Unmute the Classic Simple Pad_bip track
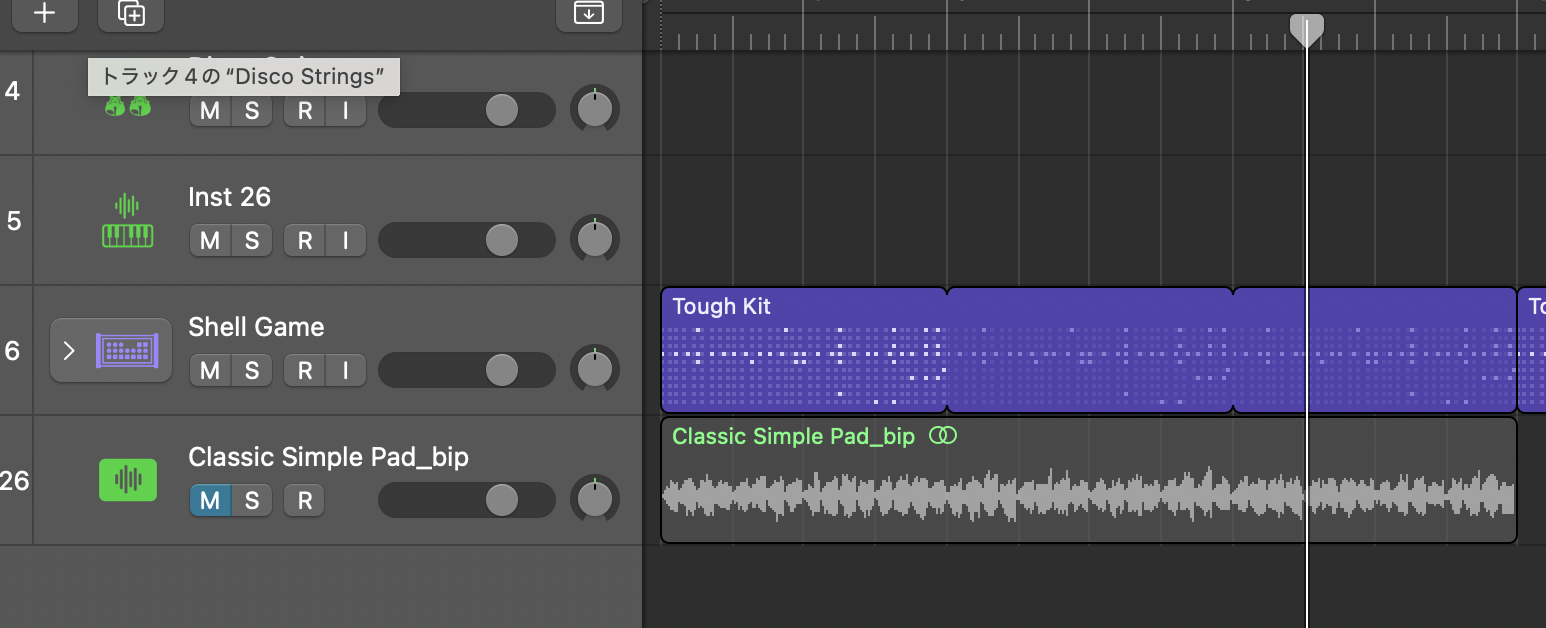 click(x=210, y=500)
